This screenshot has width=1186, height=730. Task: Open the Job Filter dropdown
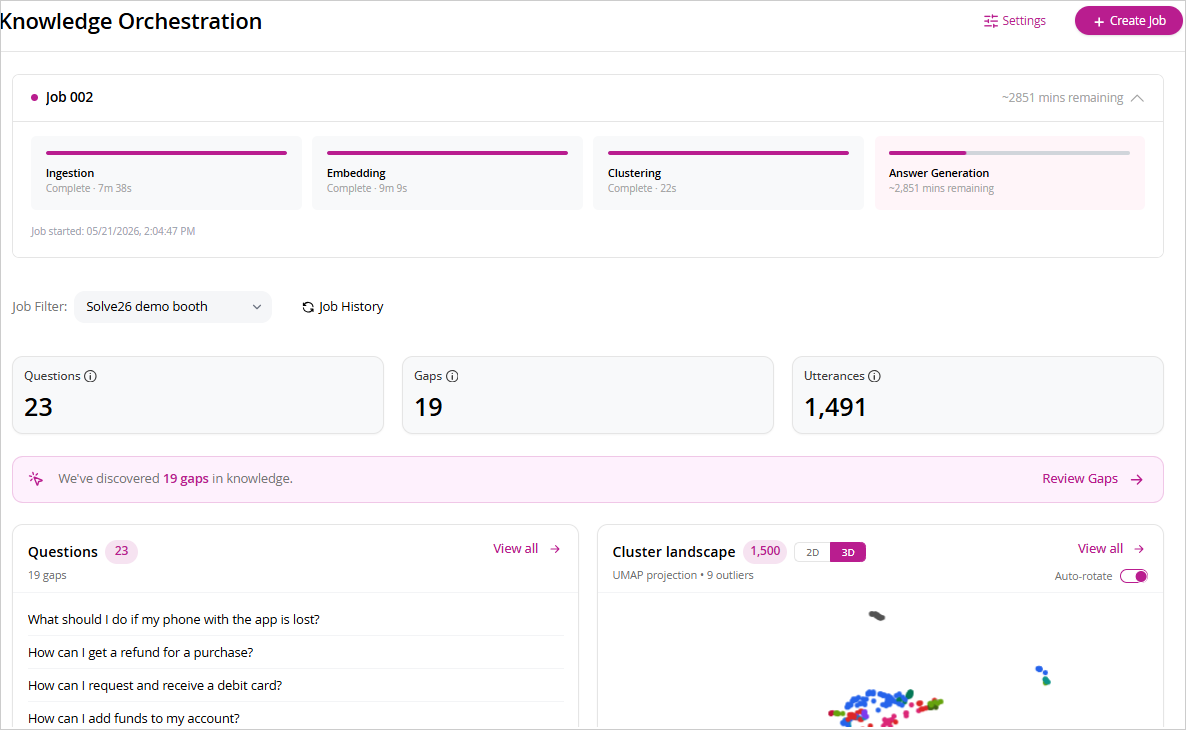click(x=172, y=307)
